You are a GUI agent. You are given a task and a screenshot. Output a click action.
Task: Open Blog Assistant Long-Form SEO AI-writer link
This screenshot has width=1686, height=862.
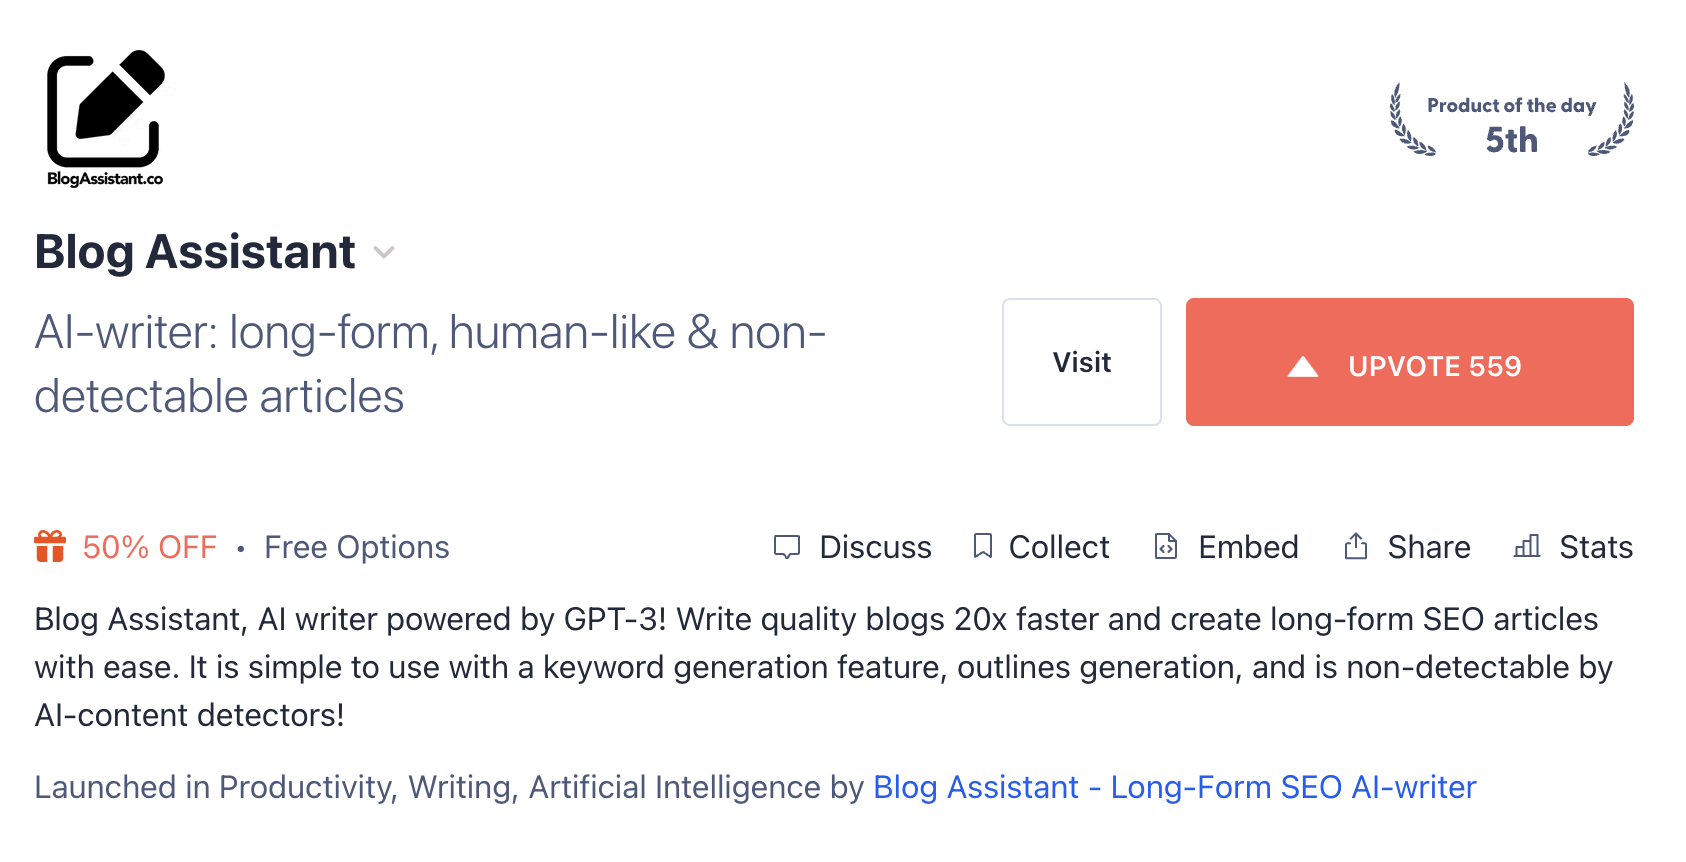pos(1174,788)
